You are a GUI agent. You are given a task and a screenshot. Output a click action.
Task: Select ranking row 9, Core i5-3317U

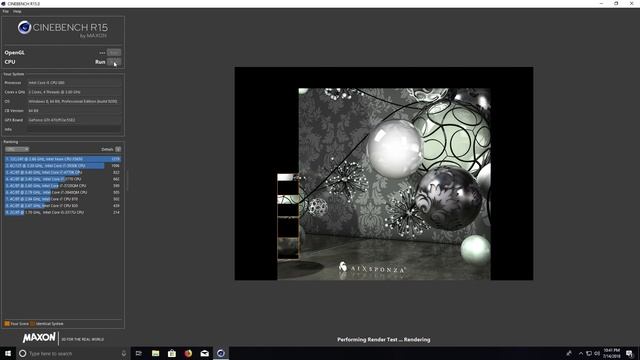63,212
